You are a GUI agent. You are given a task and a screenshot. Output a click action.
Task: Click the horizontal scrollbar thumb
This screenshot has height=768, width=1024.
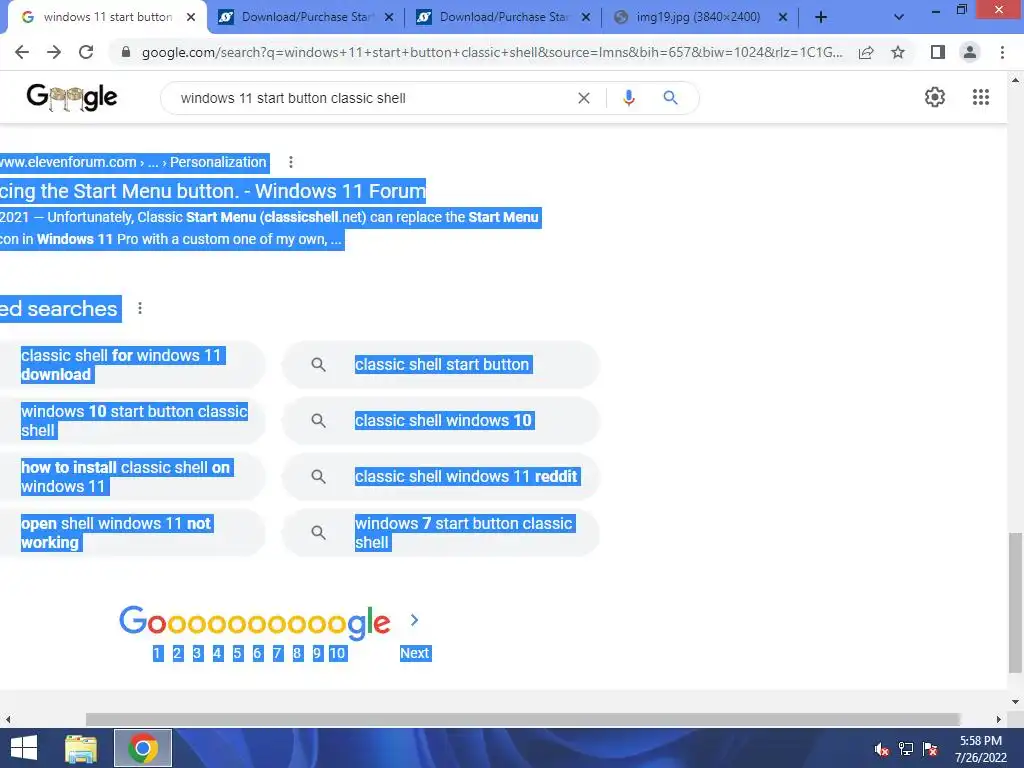pos(522,719)
